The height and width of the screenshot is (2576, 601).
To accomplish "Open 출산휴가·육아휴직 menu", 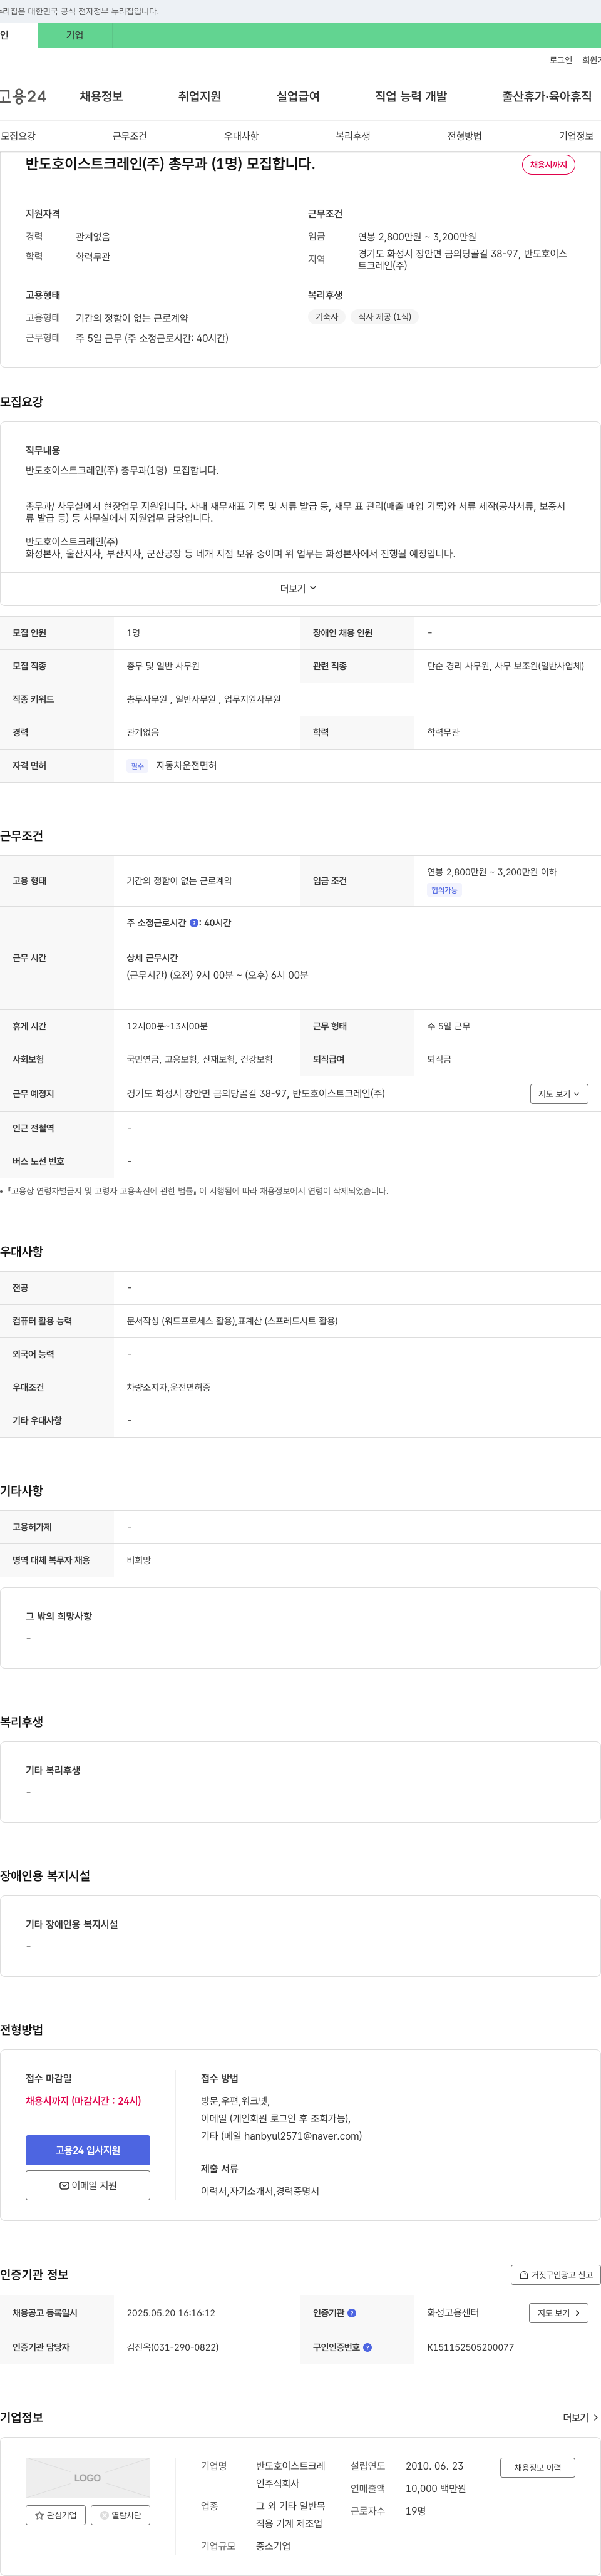I will 546,97.
